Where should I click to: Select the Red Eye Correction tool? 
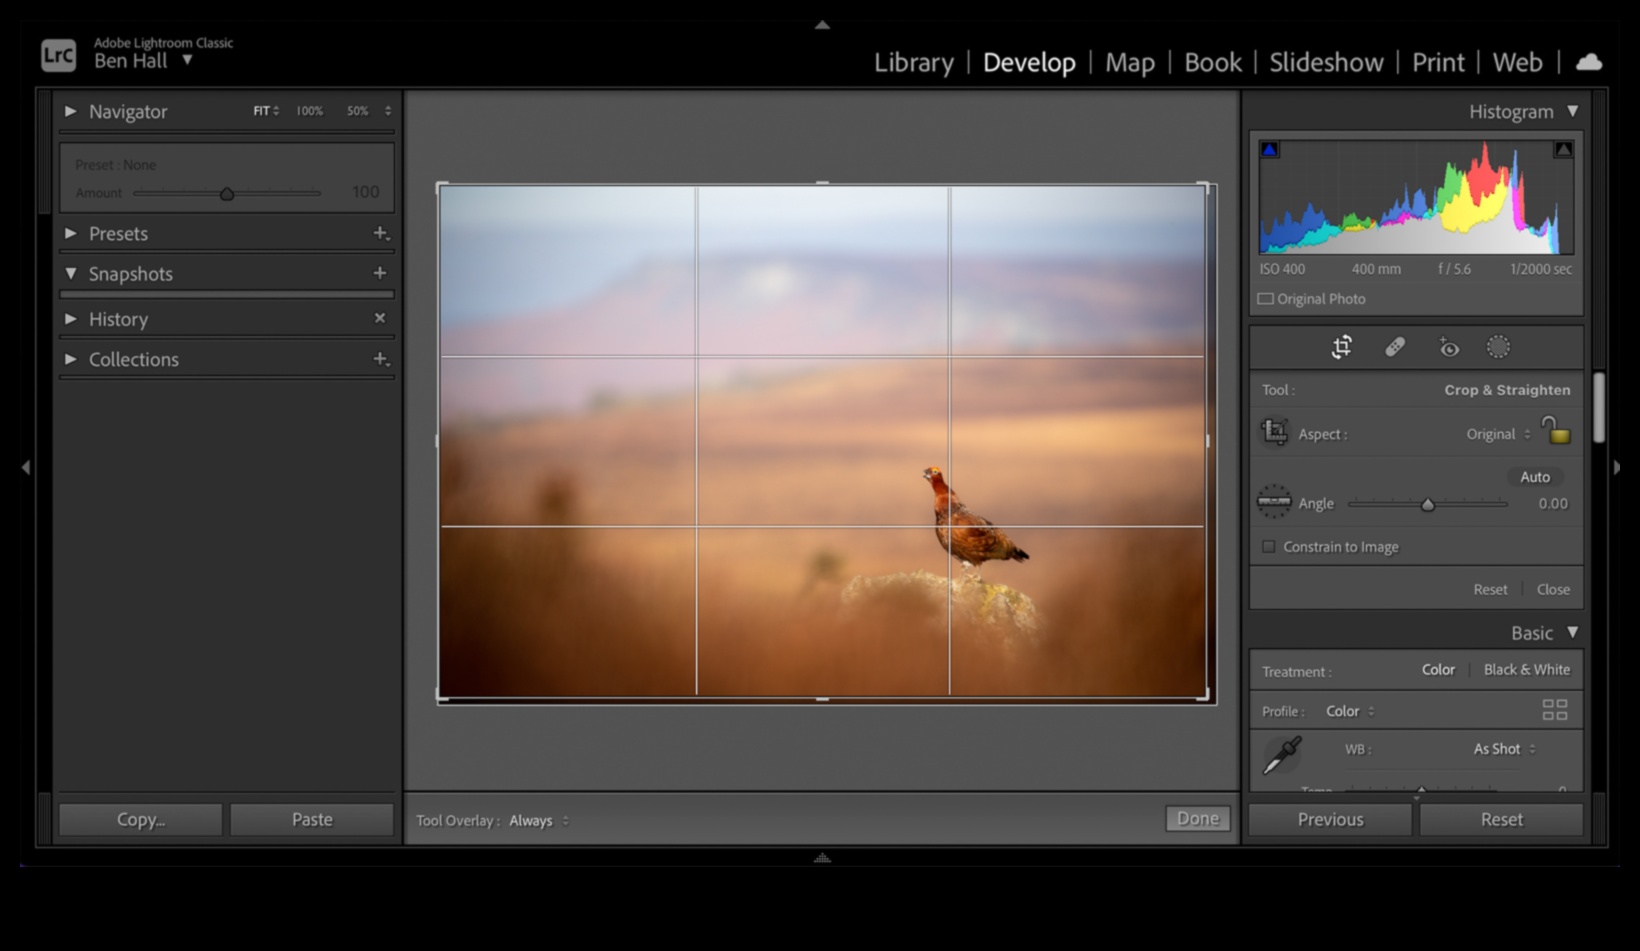(1448, 347)
